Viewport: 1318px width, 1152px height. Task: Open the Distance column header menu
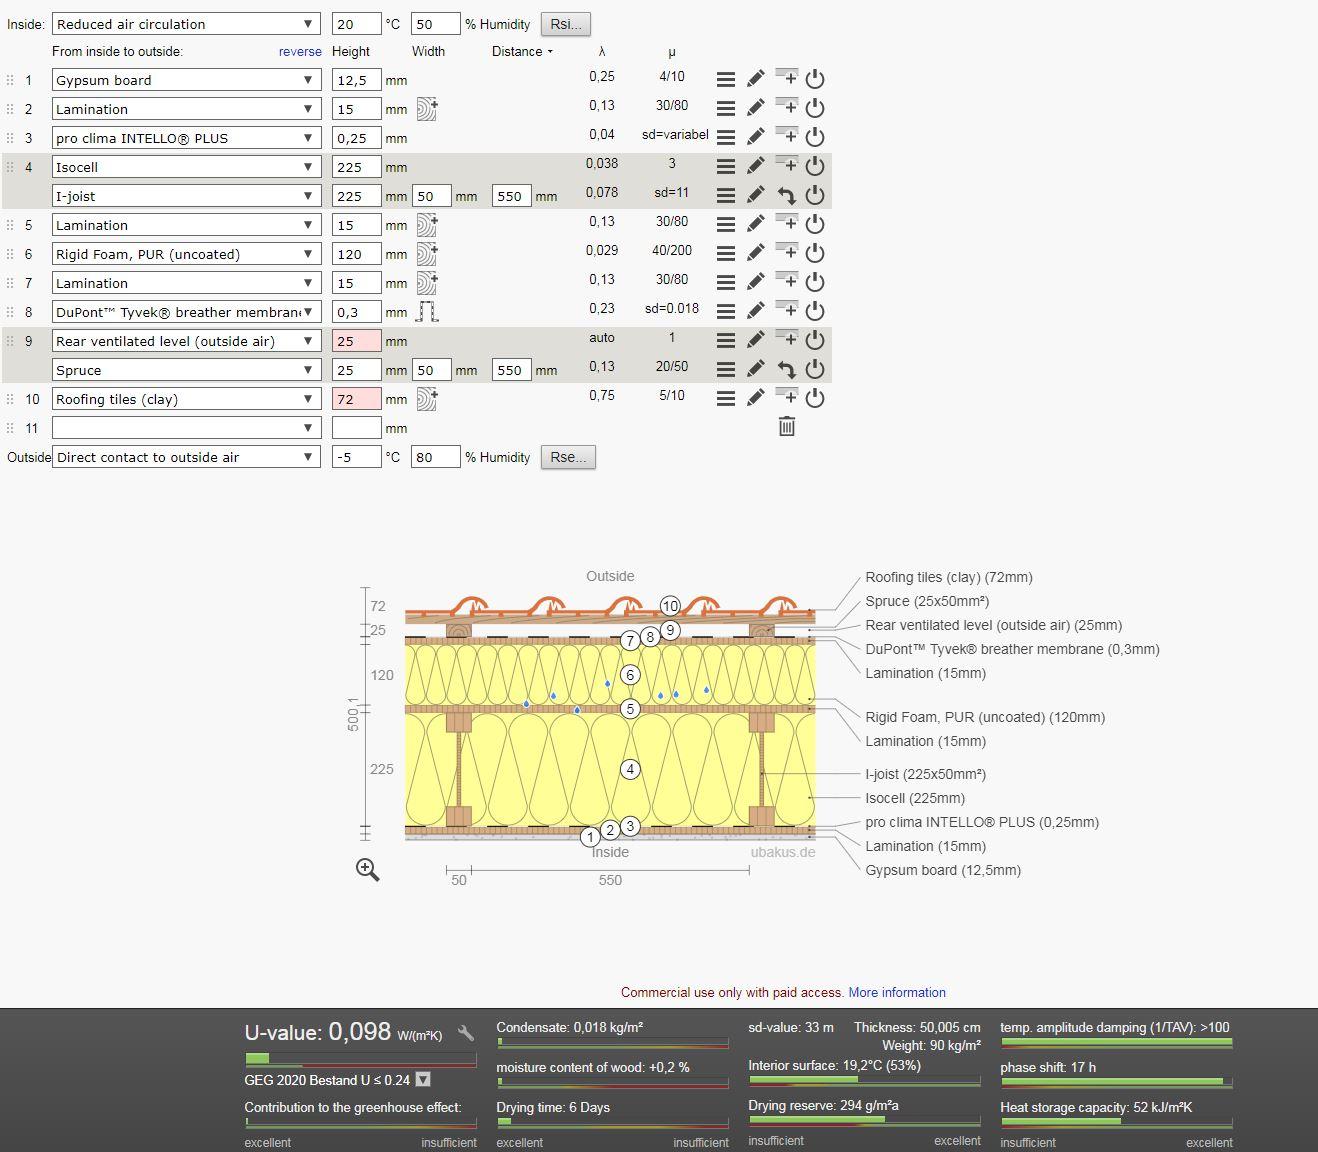pyautogui.click(x=522, y=51)
